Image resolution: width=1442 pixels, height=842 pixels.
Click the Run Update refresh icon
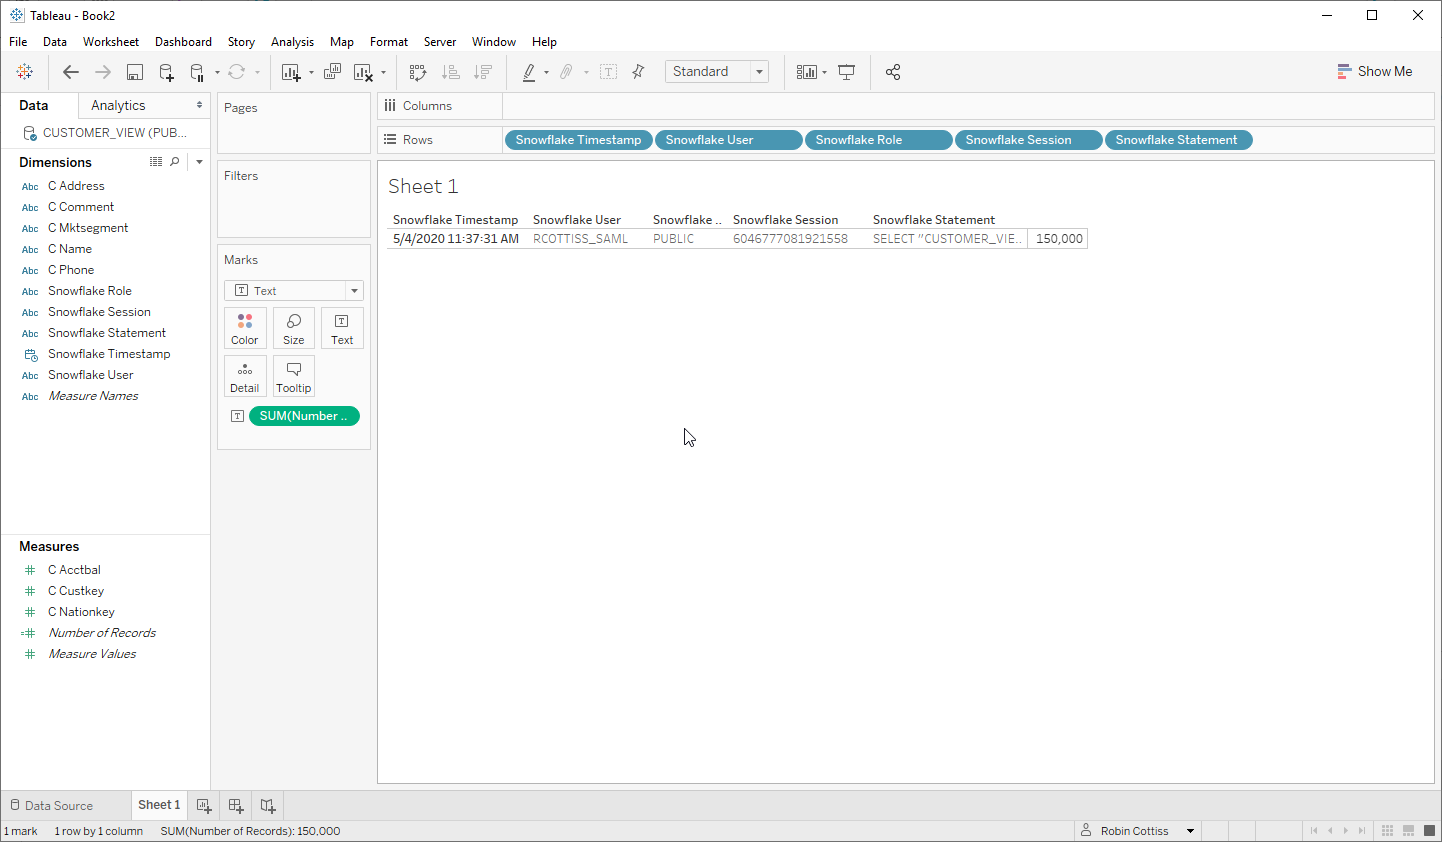pos(236,72)
